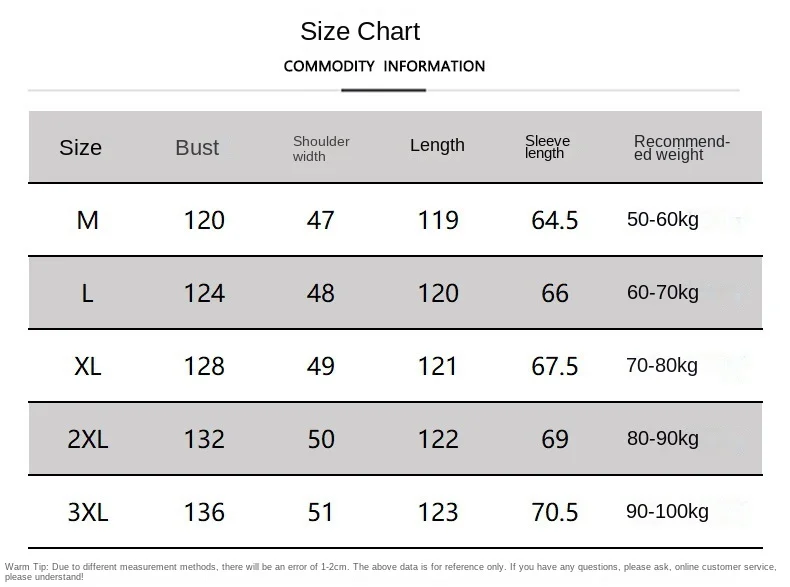Image resolution: width=790 pixels, height=587 pixels.
Task: Select sleeve length value 64.5
Action: pos(555,221)
